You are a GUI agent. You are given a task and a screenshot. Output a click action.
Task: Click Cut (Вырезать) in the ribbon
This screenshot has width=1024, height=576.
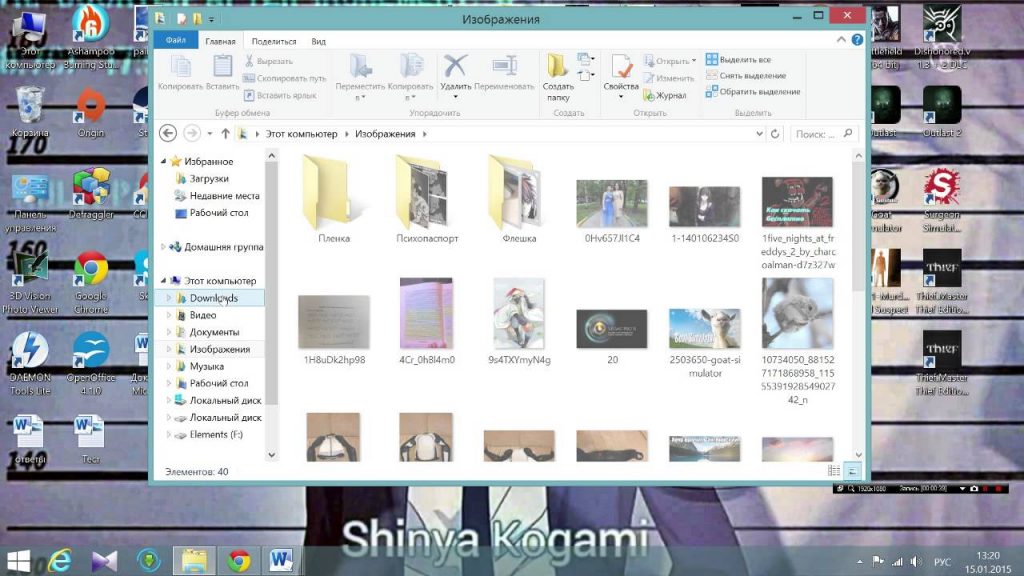click(268, 61)
